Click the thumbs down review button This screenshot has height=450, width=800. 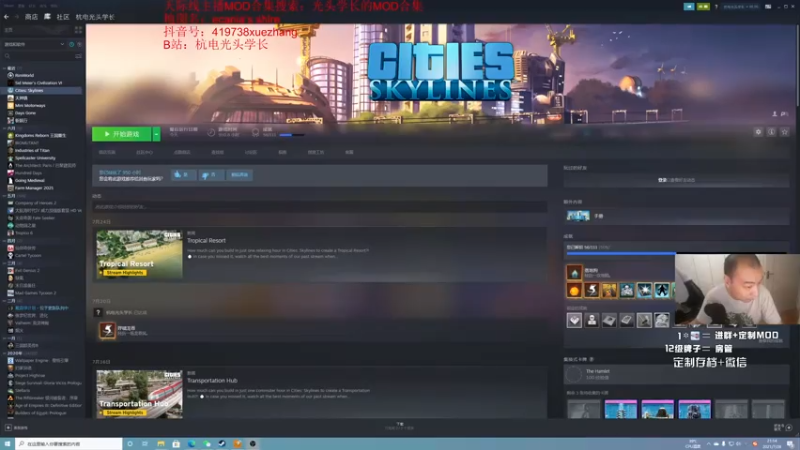click(211, 175)
